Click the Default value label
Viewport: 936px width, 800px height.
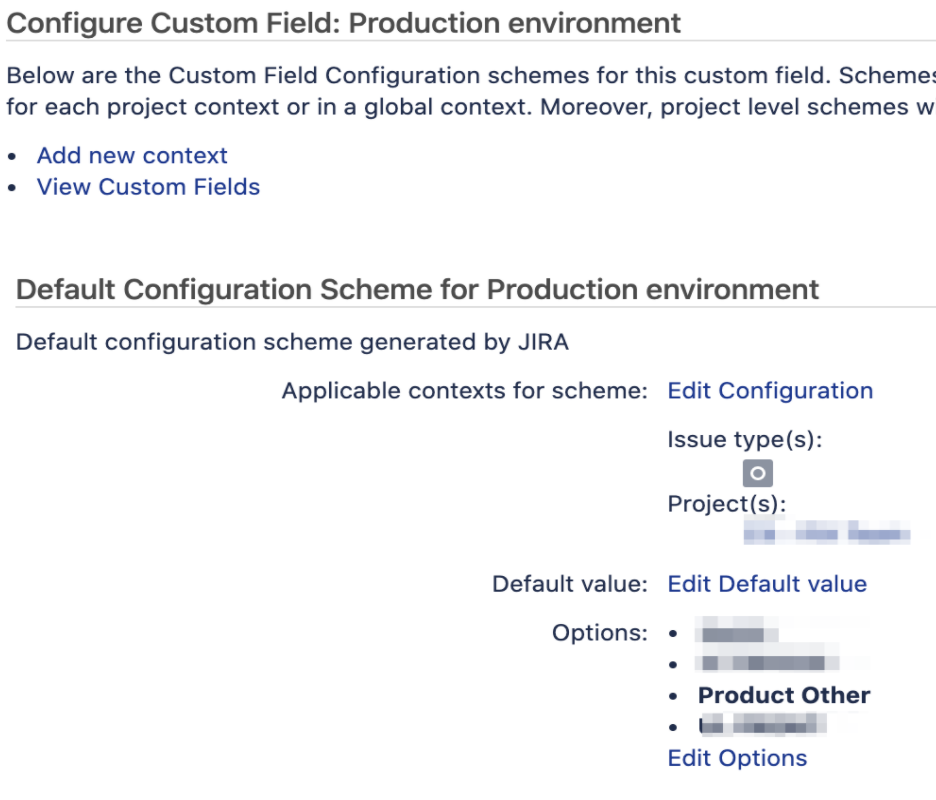569,584
